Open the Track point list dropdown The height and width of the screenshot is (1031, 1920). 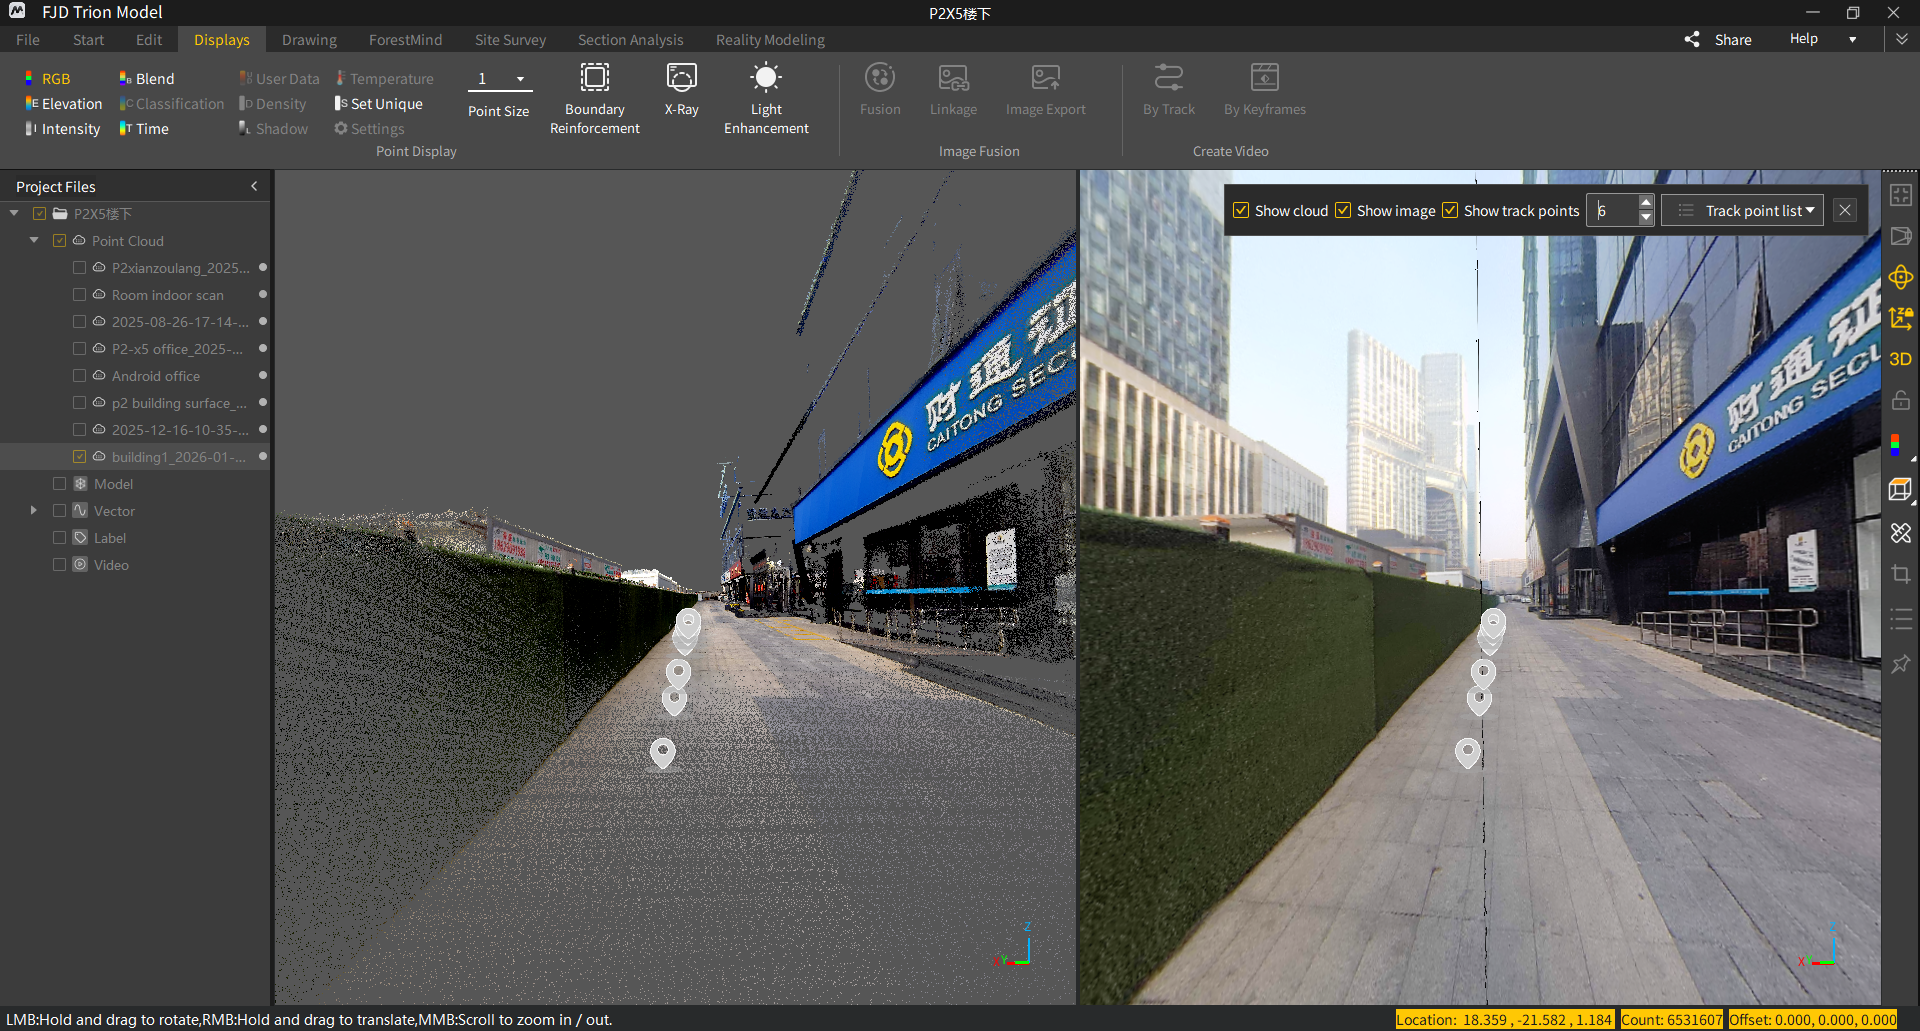click(x=1743, y=211)
